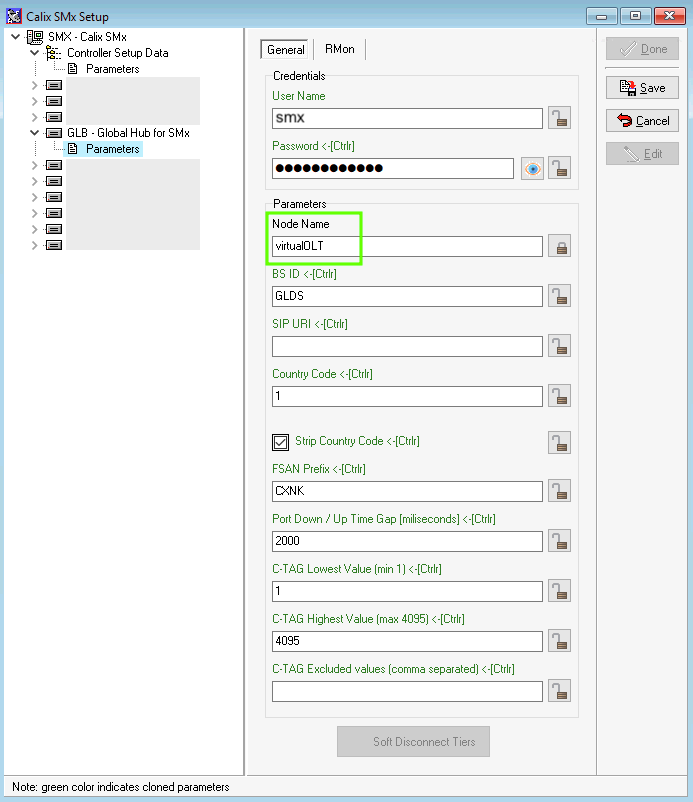Viewport: 693px width, 802px height.
Task: Click the lock icon beside SIP URI
Action: pyautogui.click(x=560, y=346)
